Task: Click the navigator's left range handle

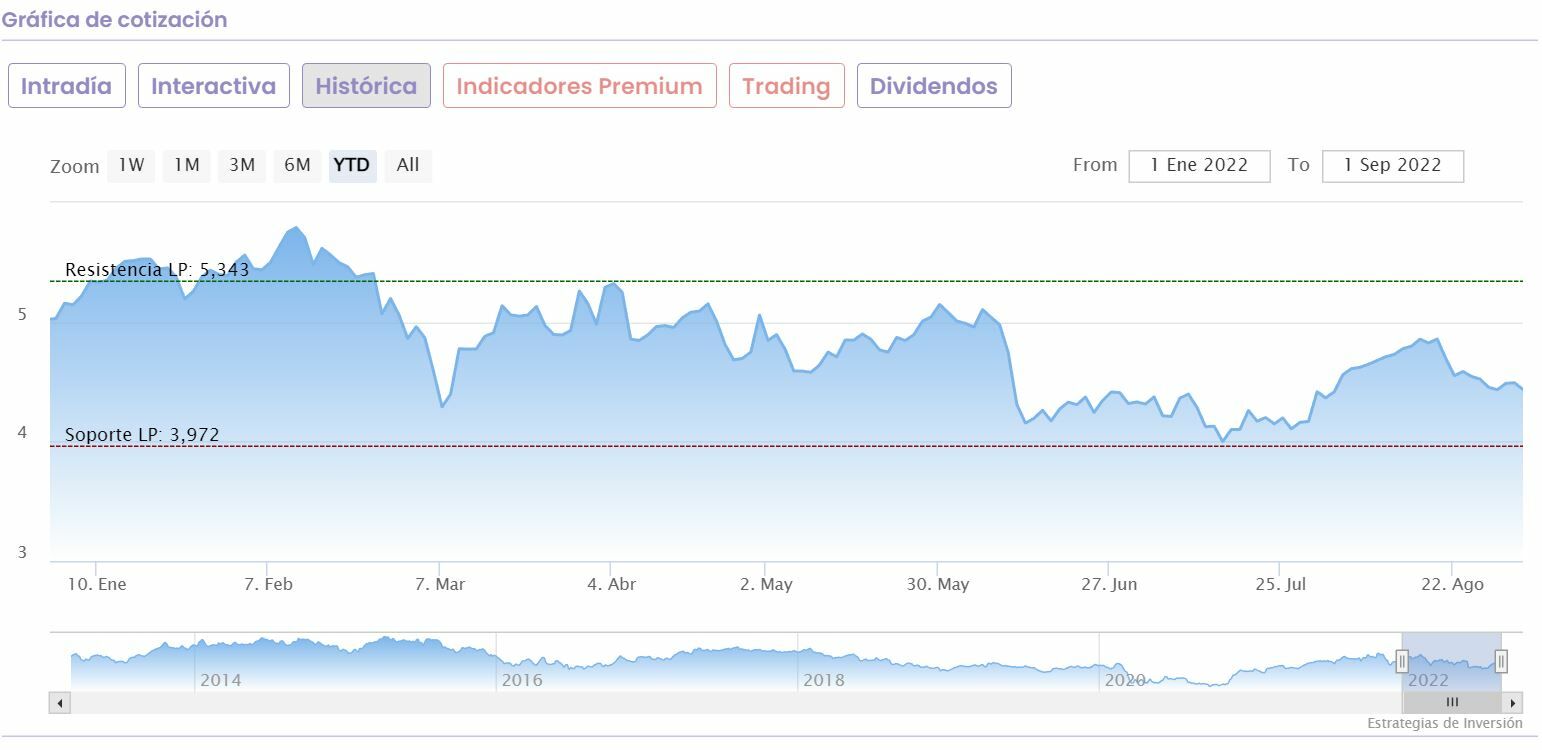Action: (1402, 660)
